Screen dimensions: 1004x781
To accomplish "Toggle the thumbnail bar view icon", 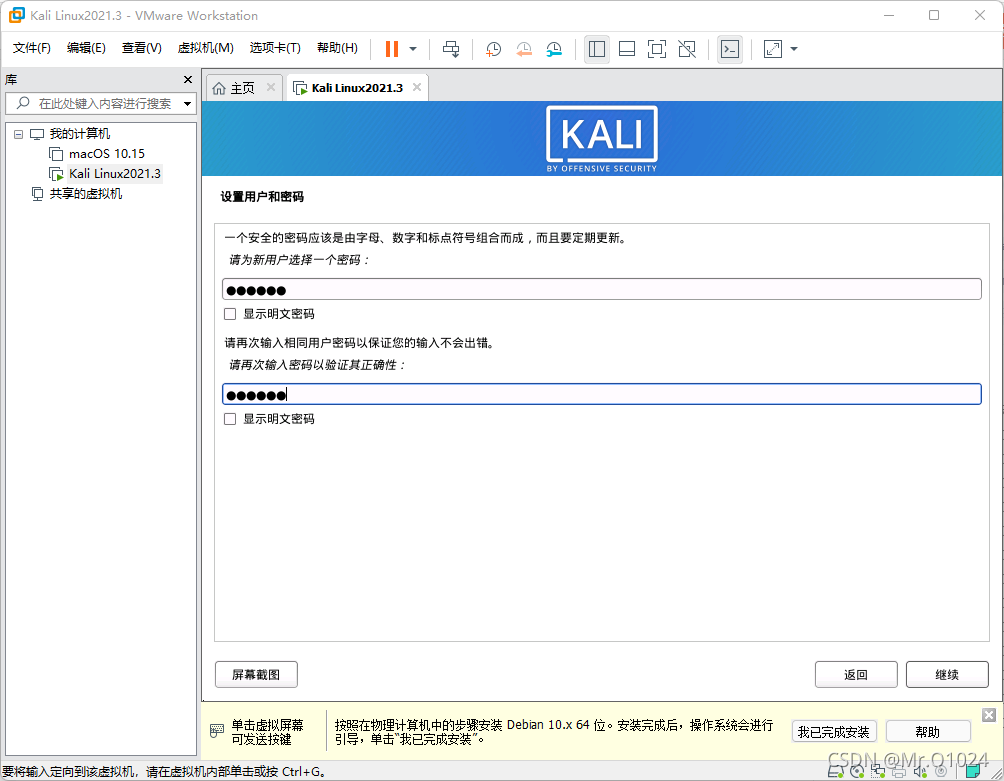I will [627, 49].
